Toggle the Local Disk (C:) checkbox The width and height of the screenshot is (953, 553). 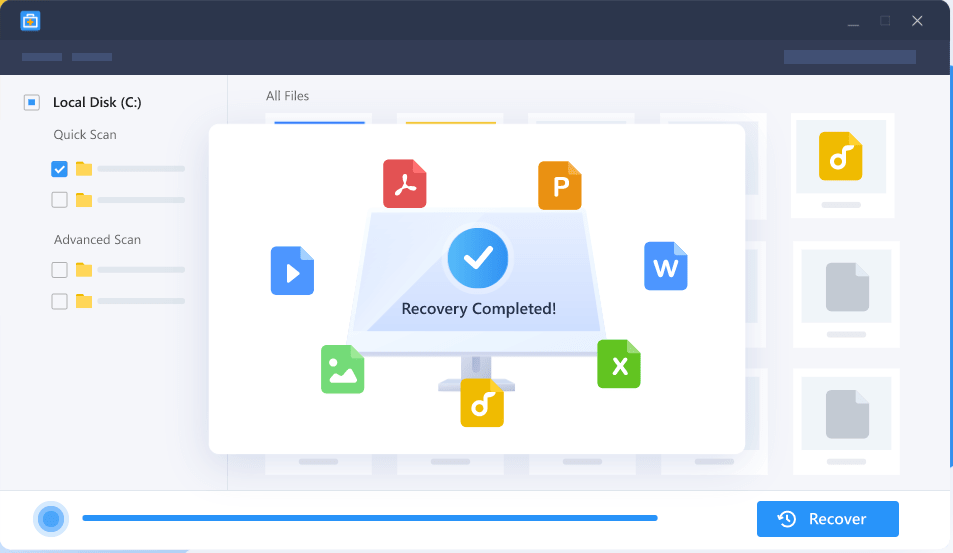32,102
